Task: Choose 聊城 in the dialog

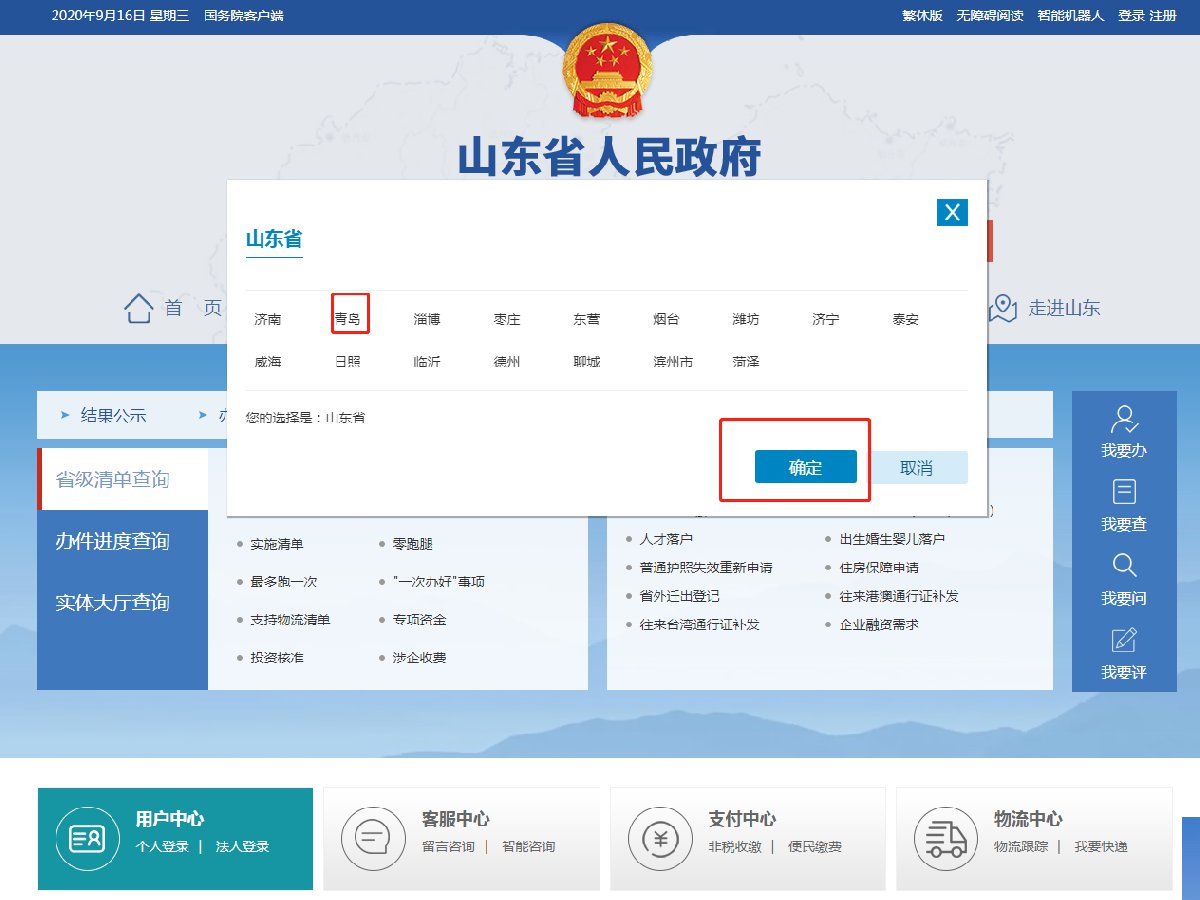Action: coord(587,361)
